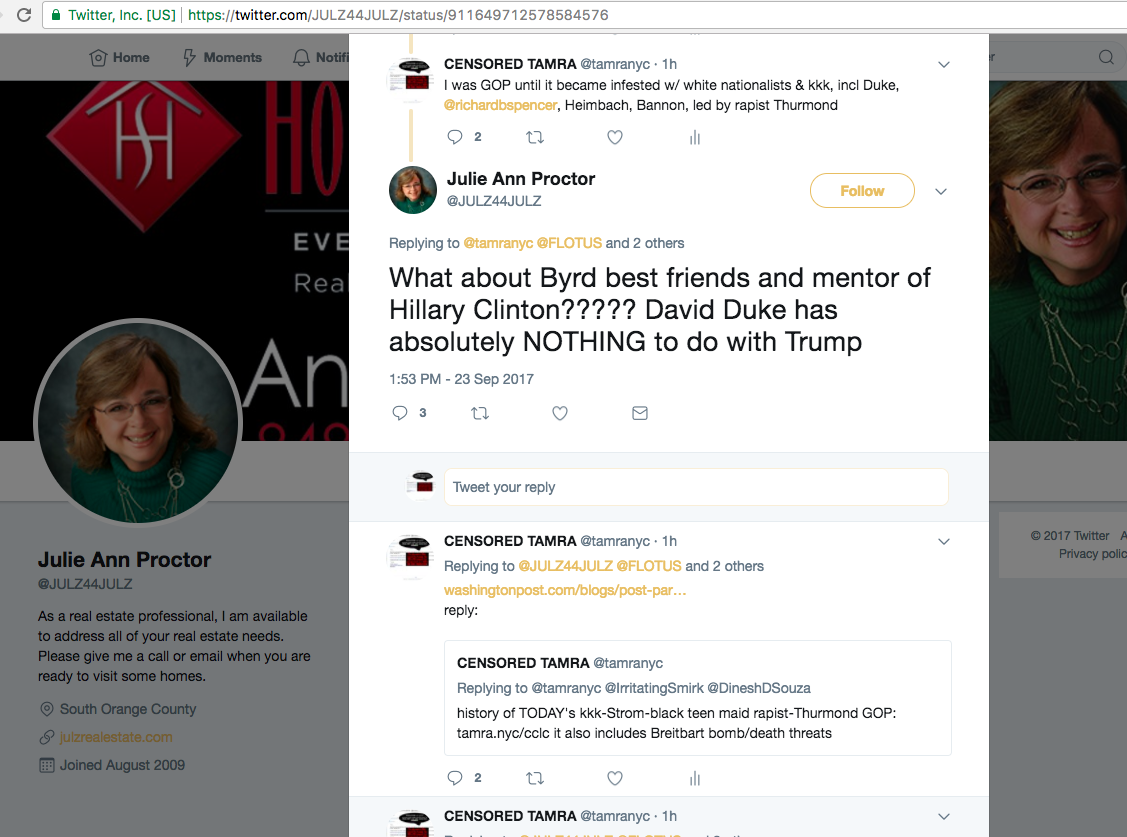Click the calendar icon beside Joined August 2009

click(47, 765)
